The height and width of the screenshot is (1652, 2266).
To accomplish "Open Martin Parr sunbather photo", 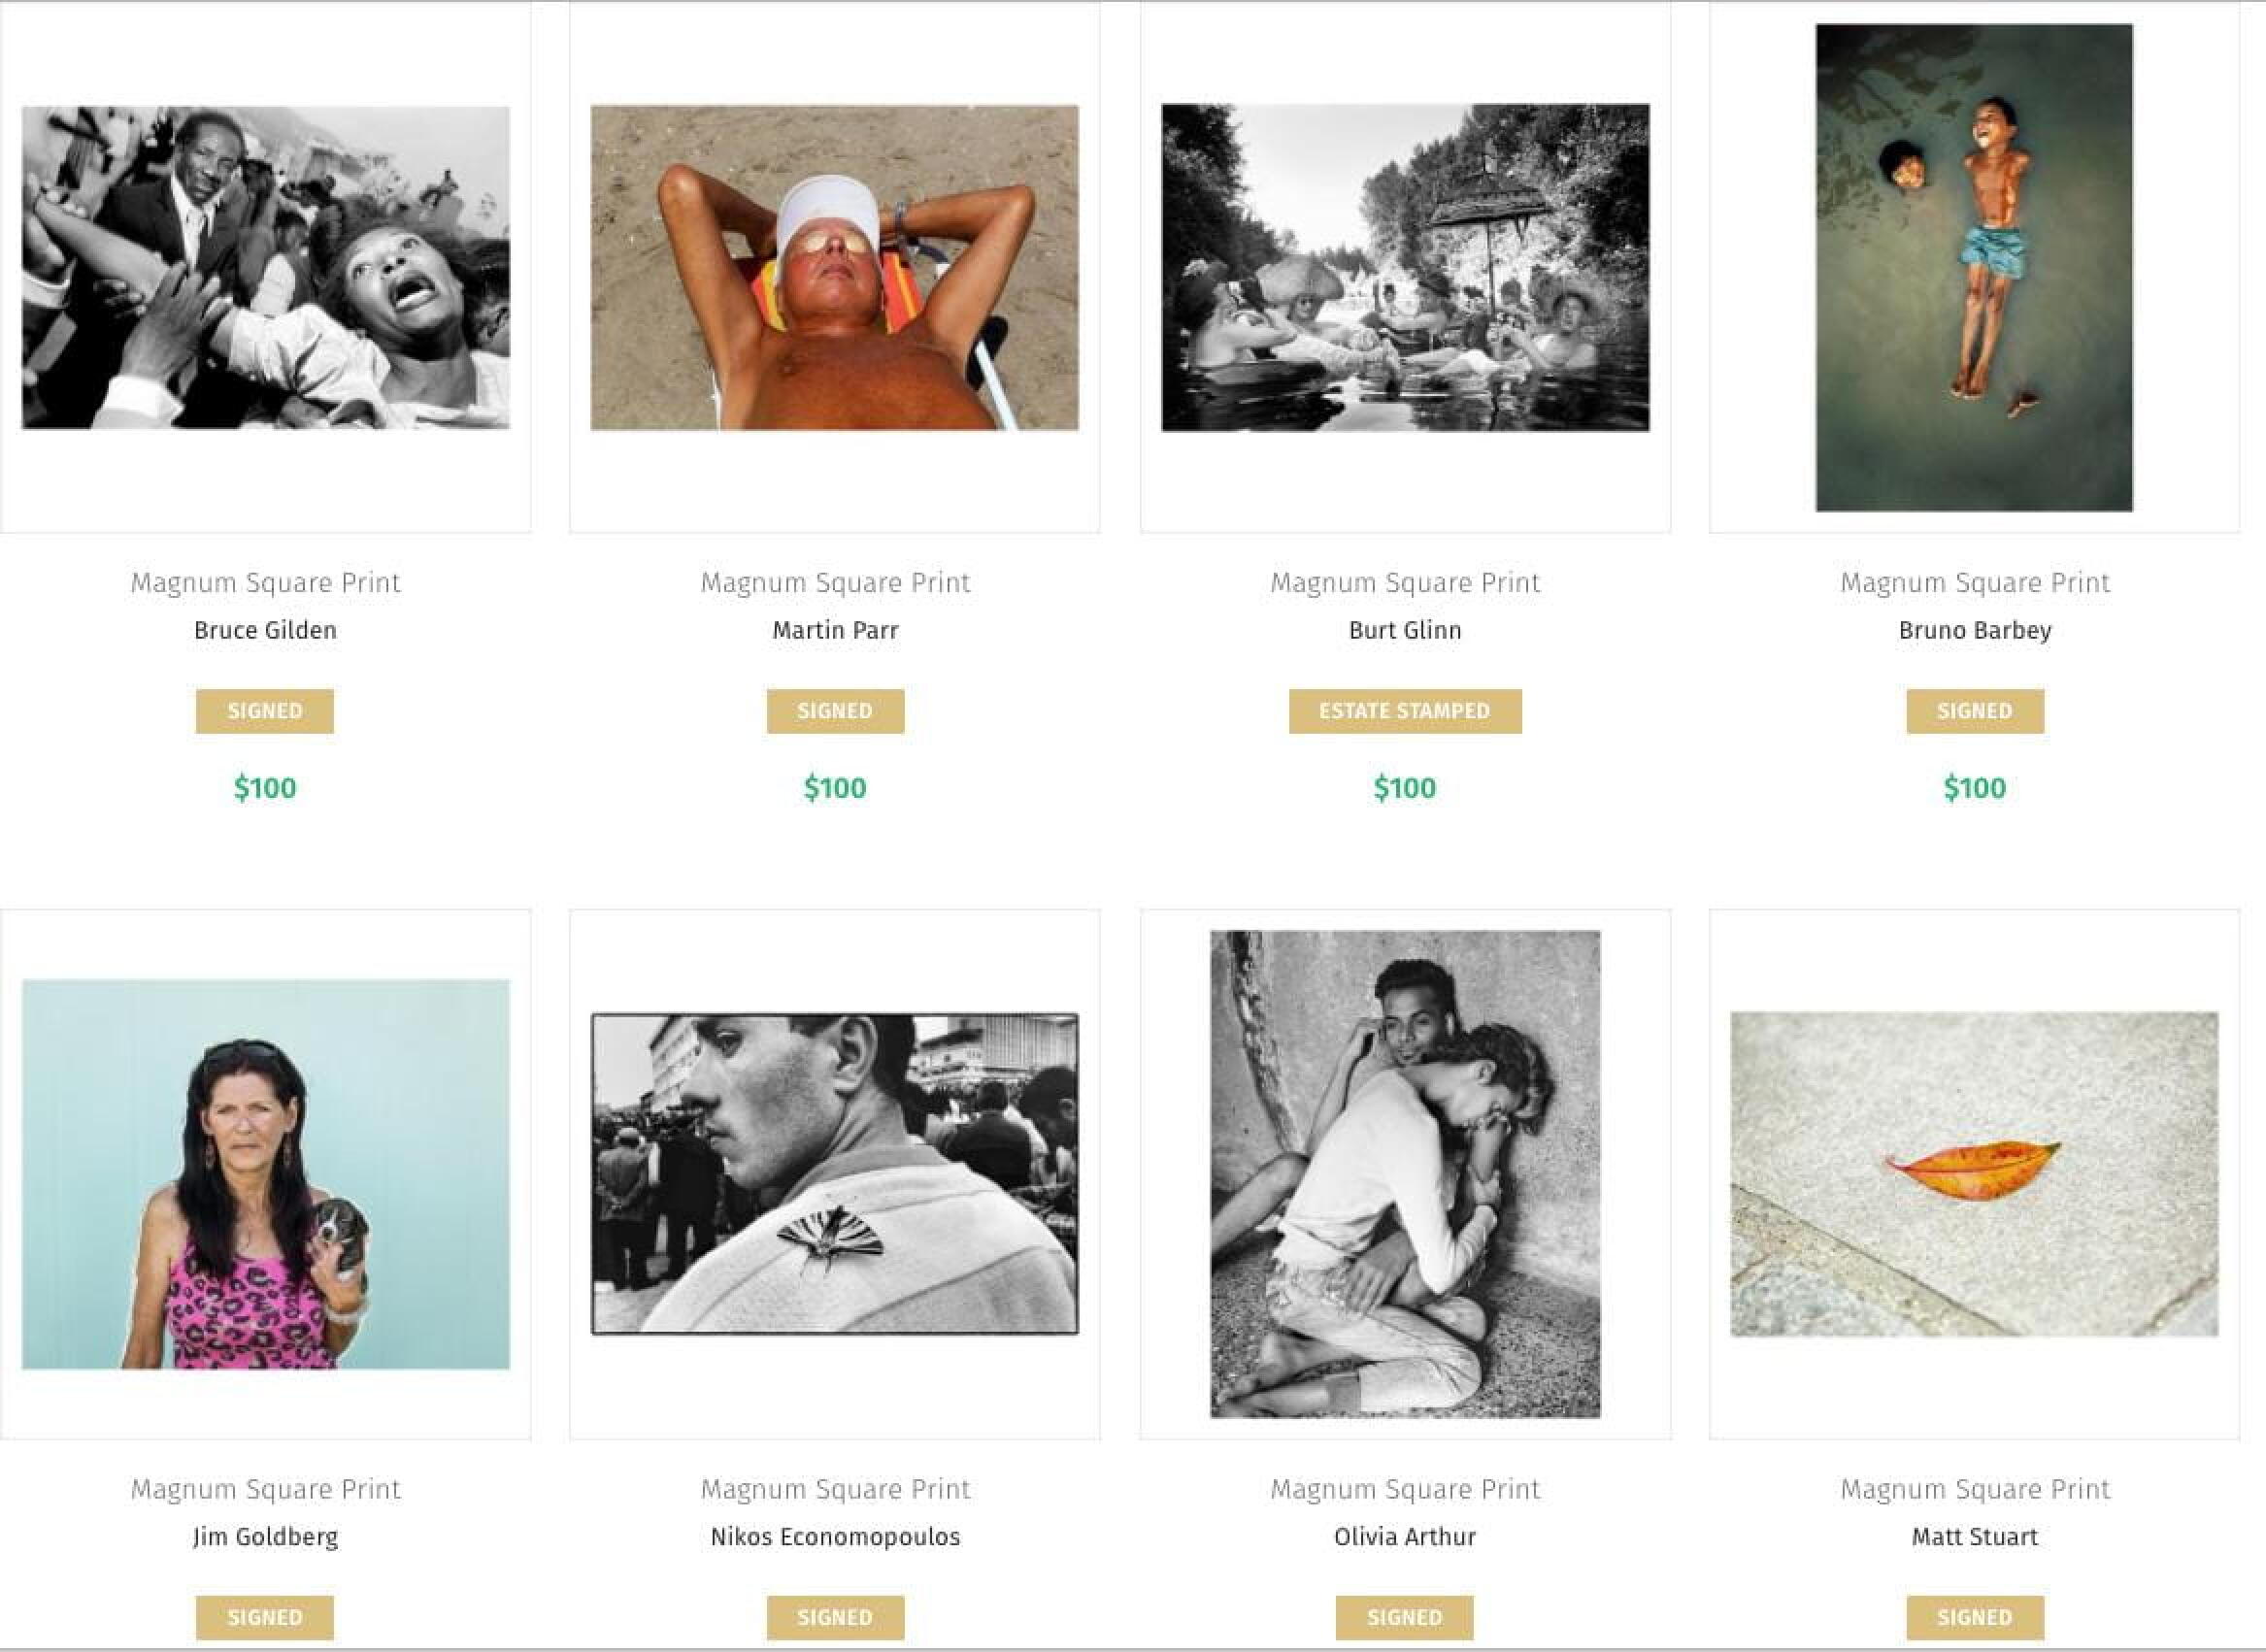I will pos(834,267).
